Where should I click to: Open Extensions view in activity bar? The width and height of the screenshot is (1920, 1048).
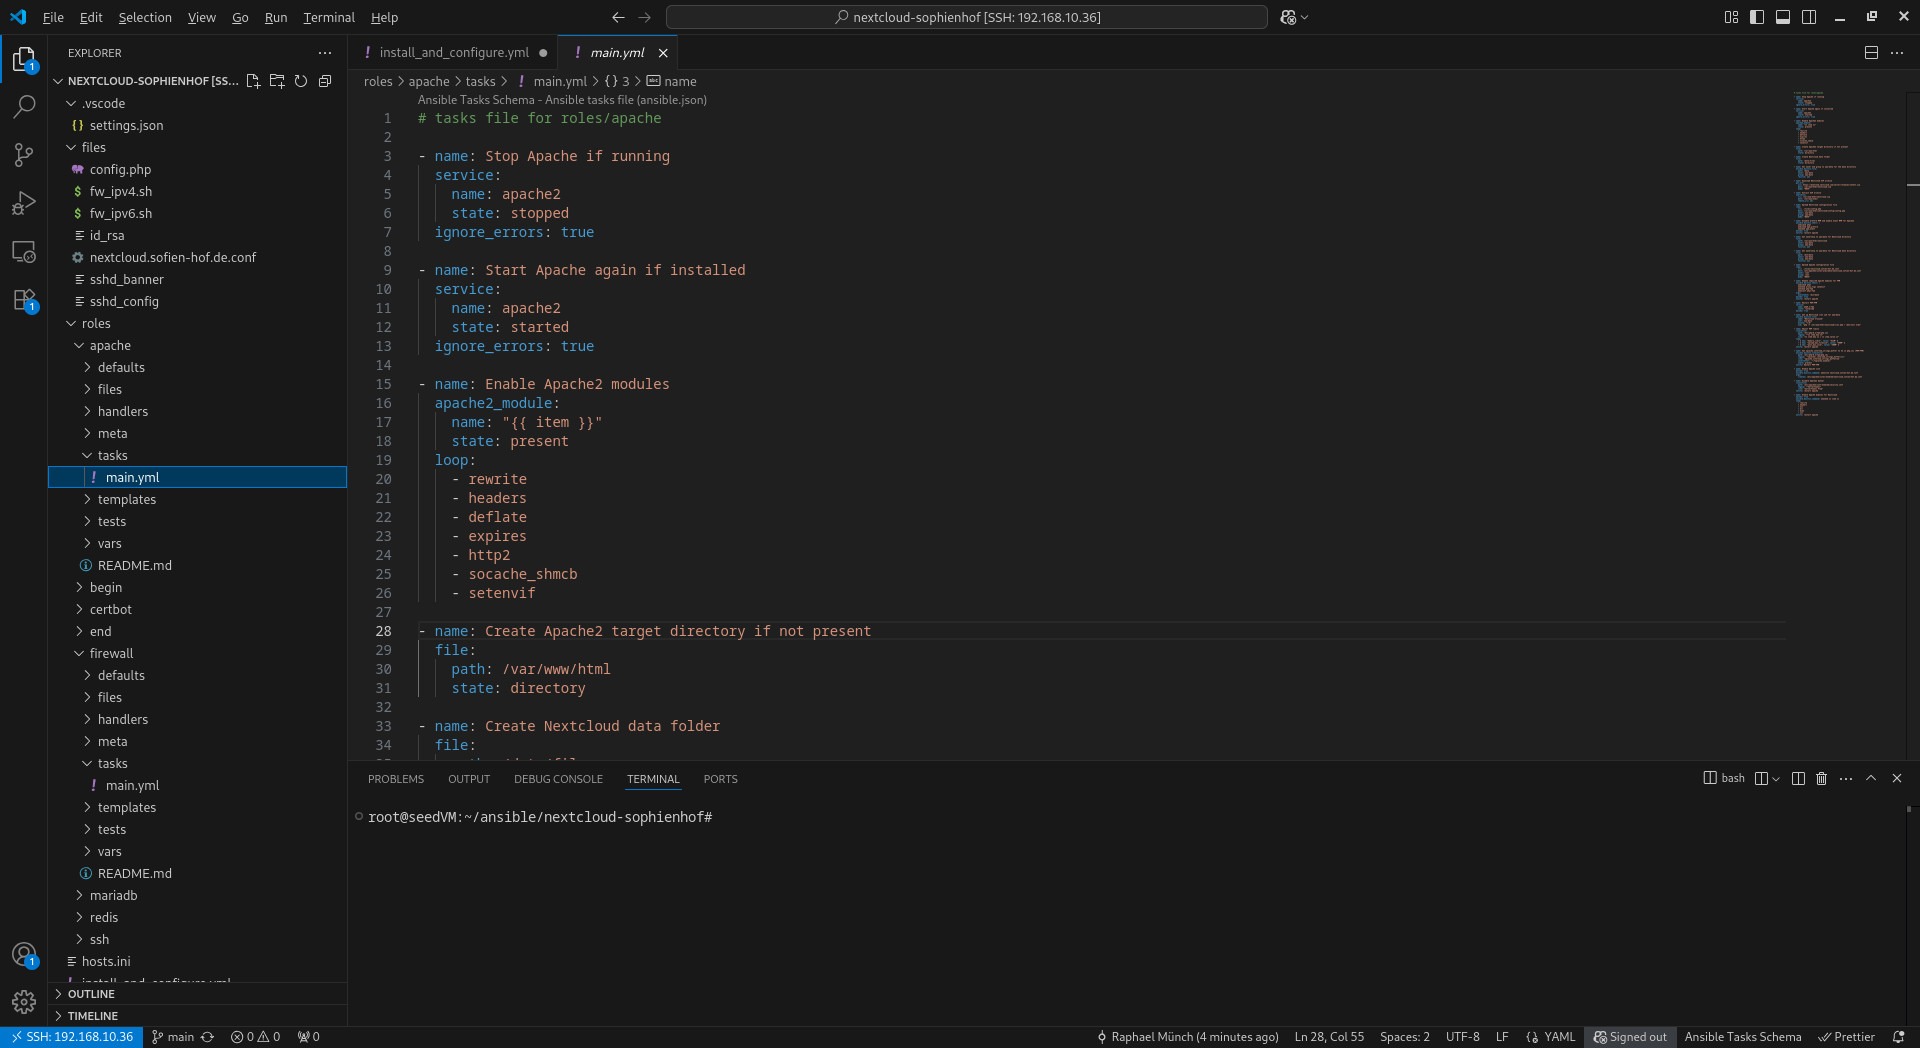[24, 300]
